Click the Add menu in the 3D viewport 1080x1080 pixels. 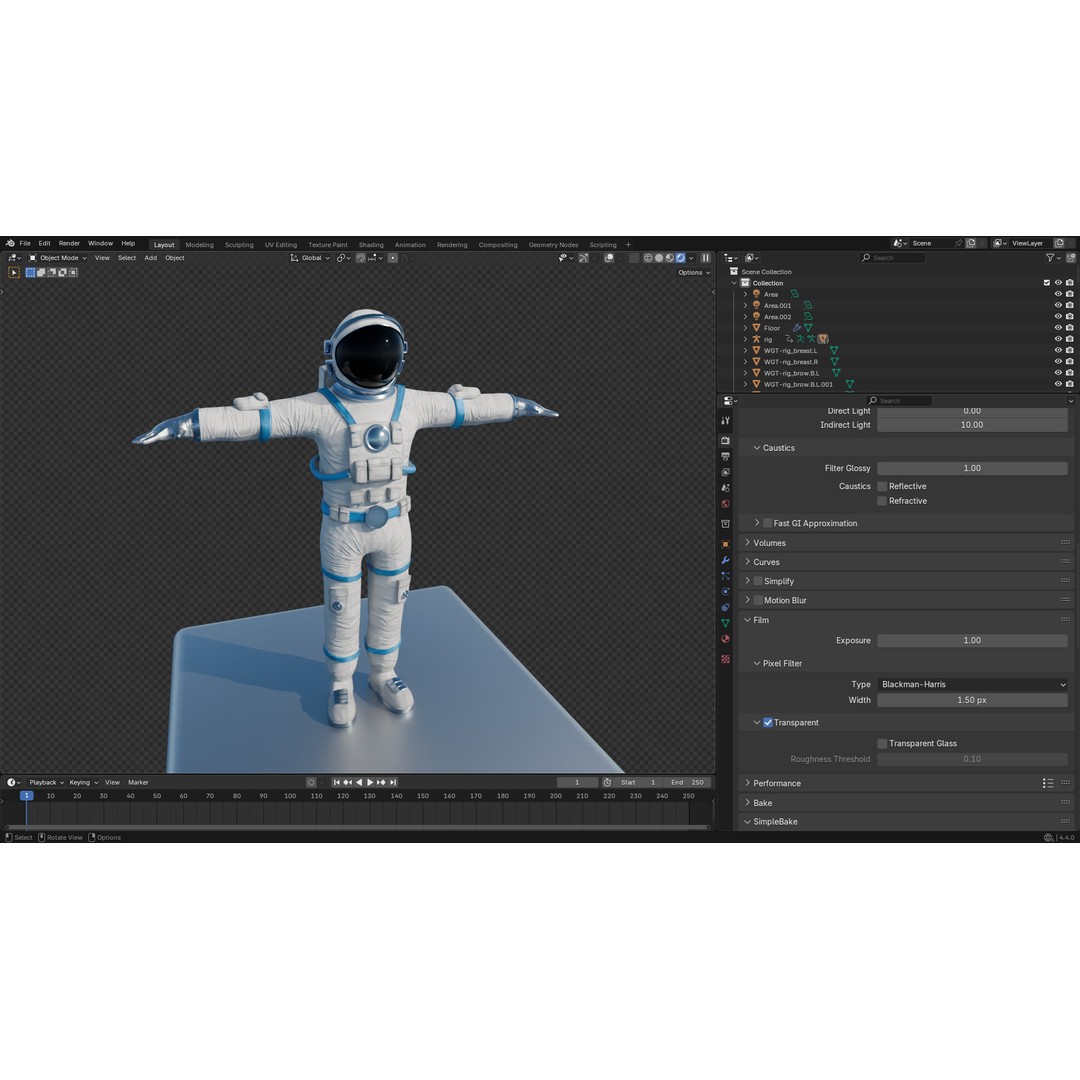(x=150, y=257)
